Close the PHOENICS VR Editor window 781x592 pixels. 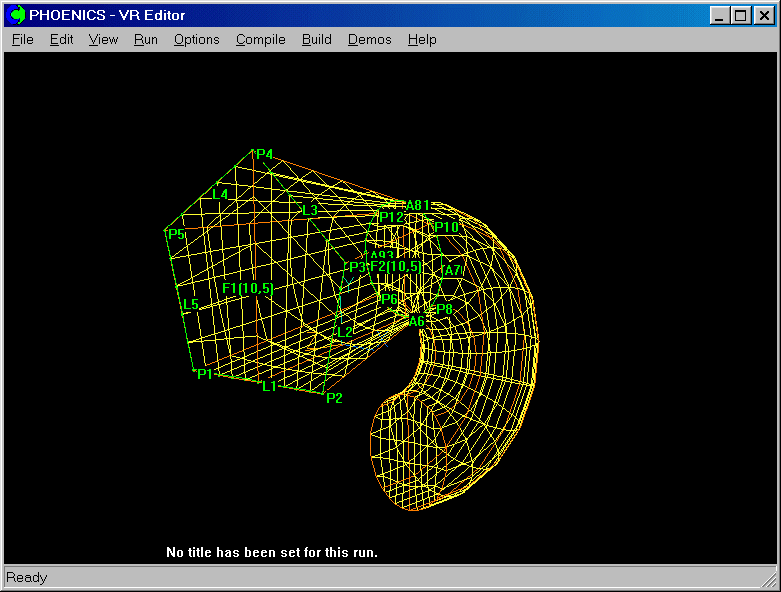pyautogui.click(x=763, y=15)
